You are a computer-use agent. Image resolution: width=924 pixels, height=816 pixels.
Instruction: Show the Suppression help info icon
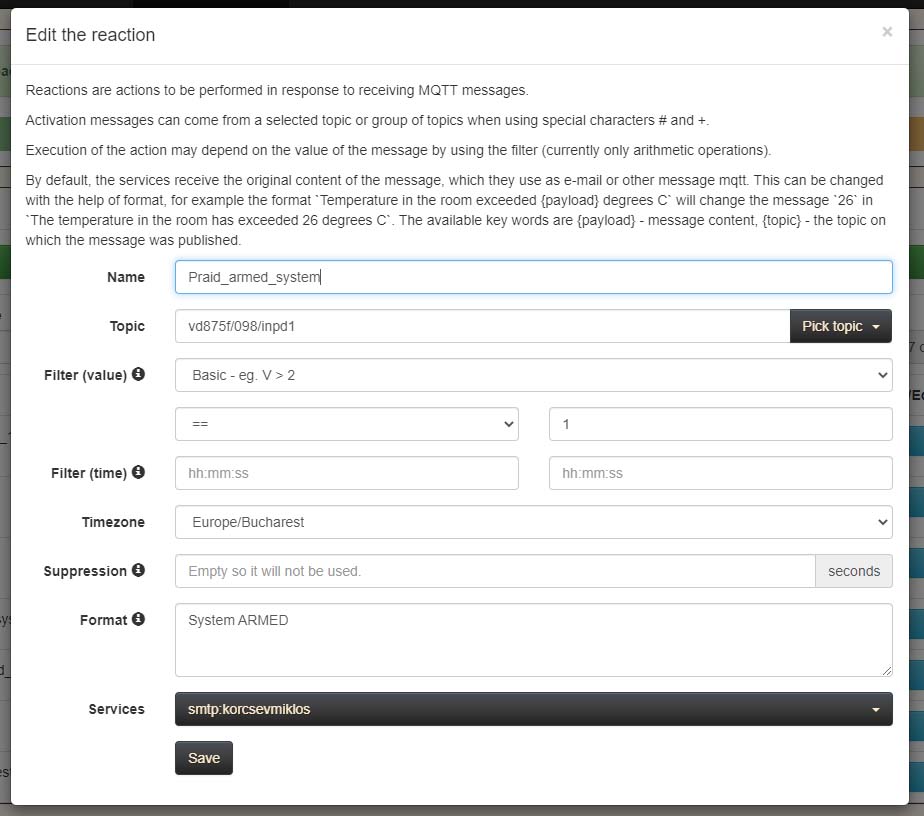click(138, 570)
